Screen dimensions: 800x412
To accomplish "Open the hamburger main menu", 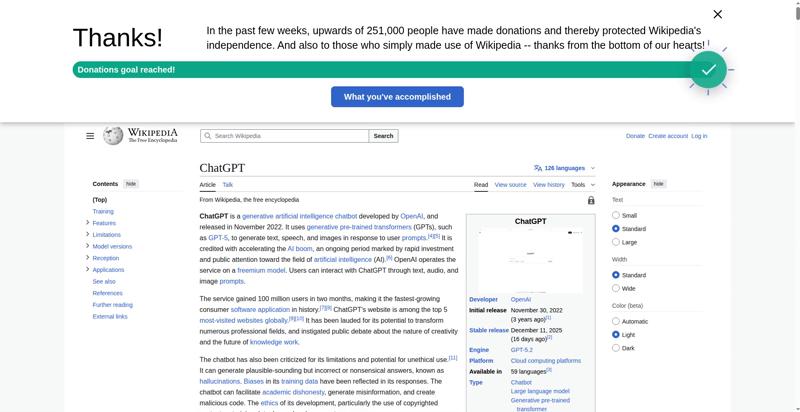I will 90,136.
